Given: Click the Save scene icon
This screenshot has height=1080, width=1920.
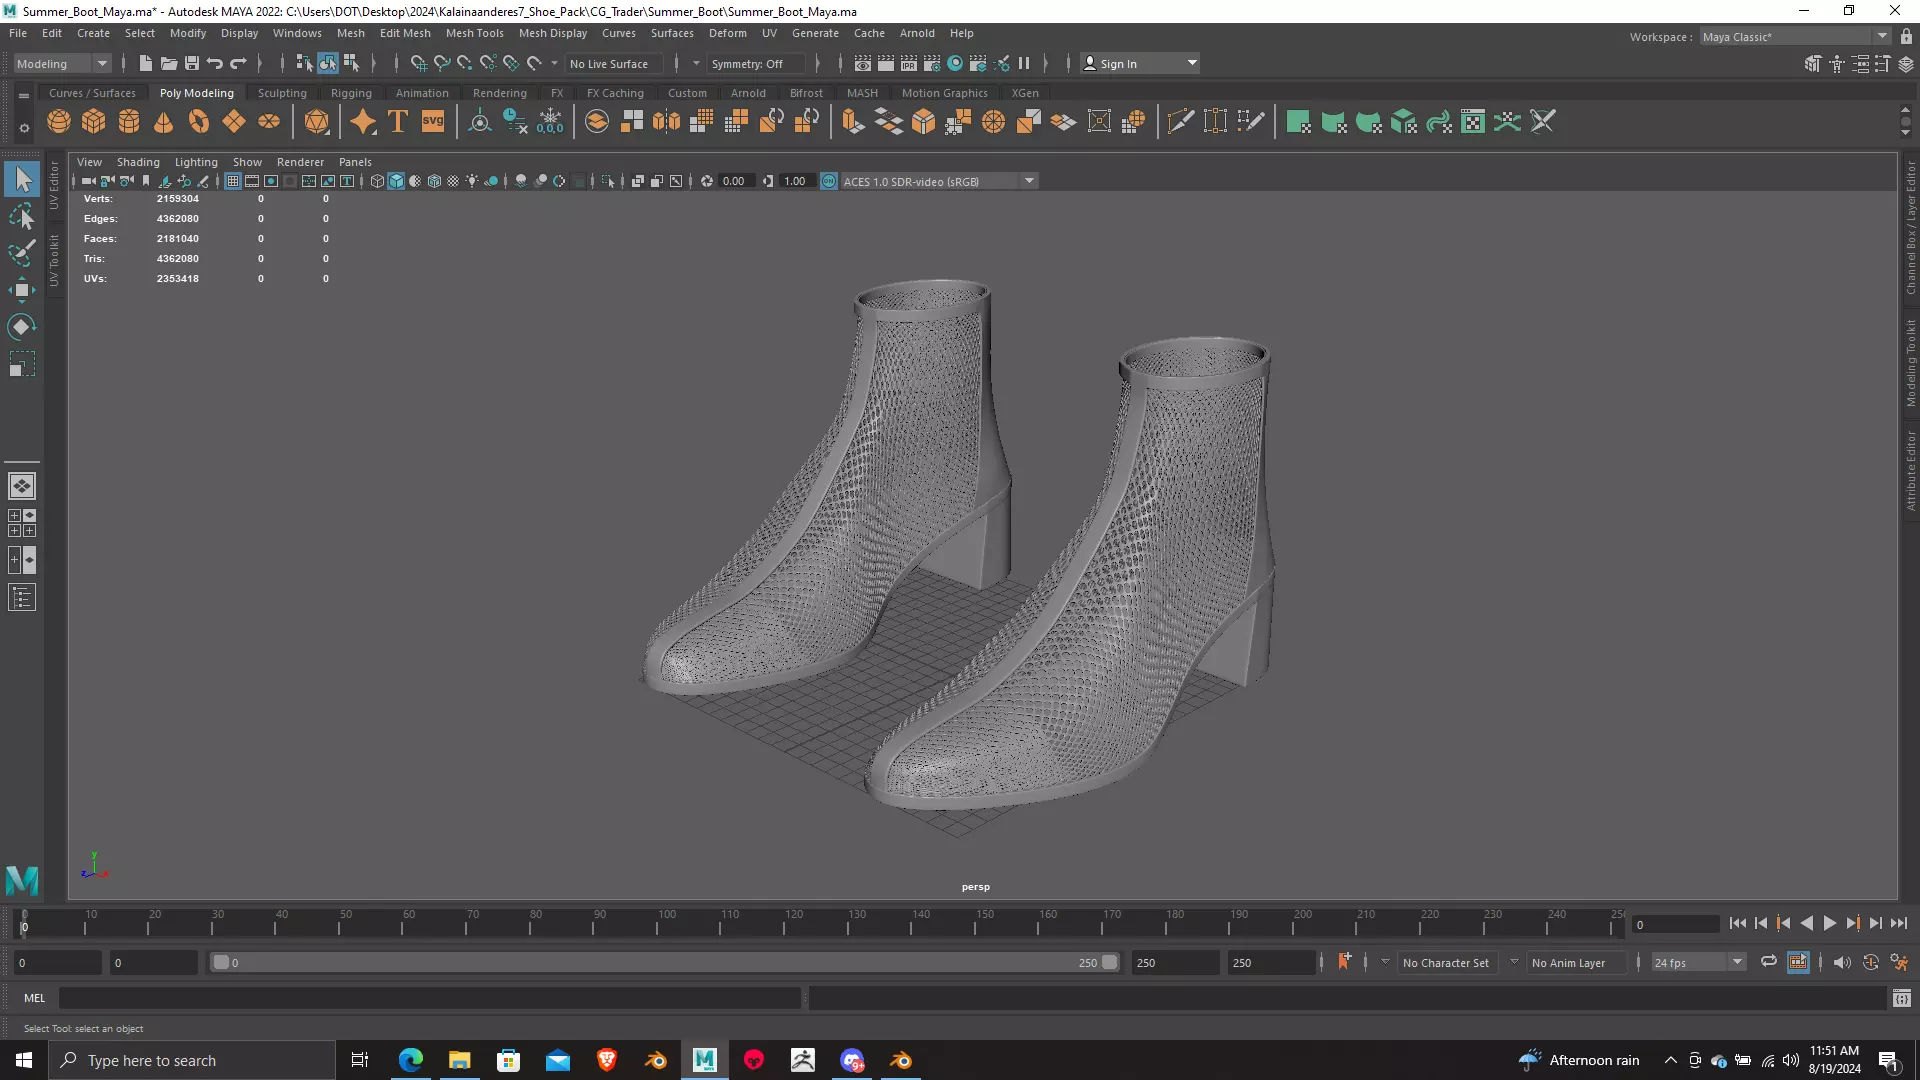Looking at the screenshot, I should click(x=192, y=63).
